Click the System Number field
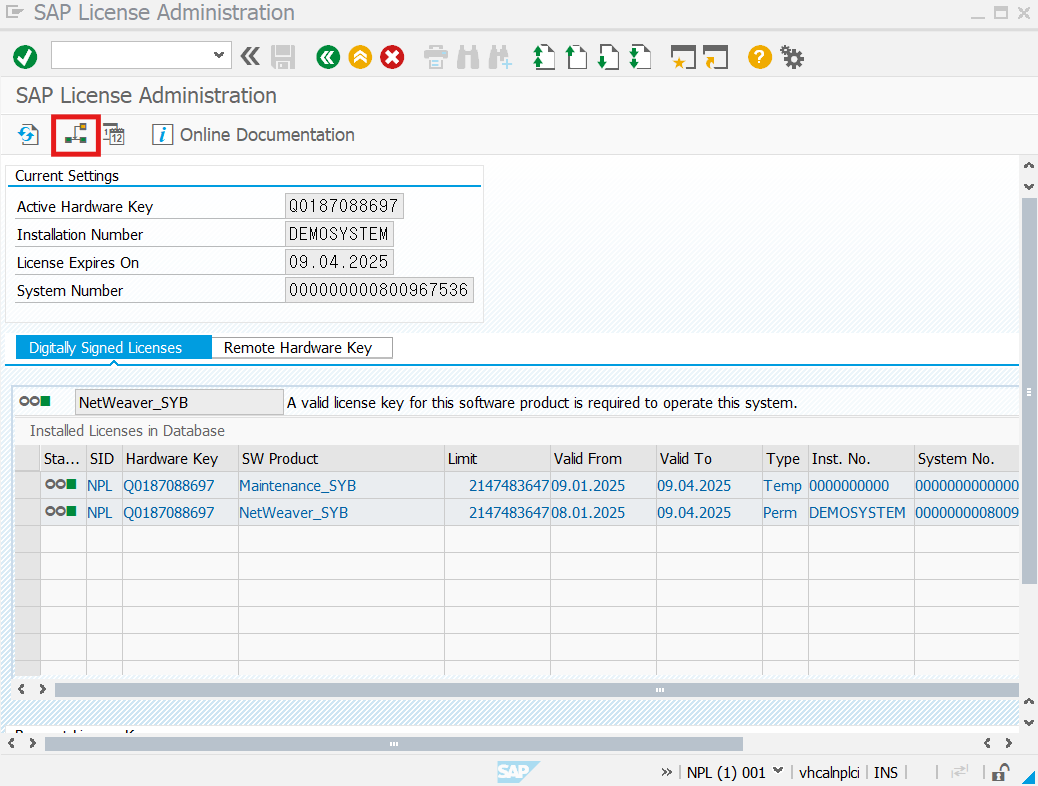 (379, 290)
